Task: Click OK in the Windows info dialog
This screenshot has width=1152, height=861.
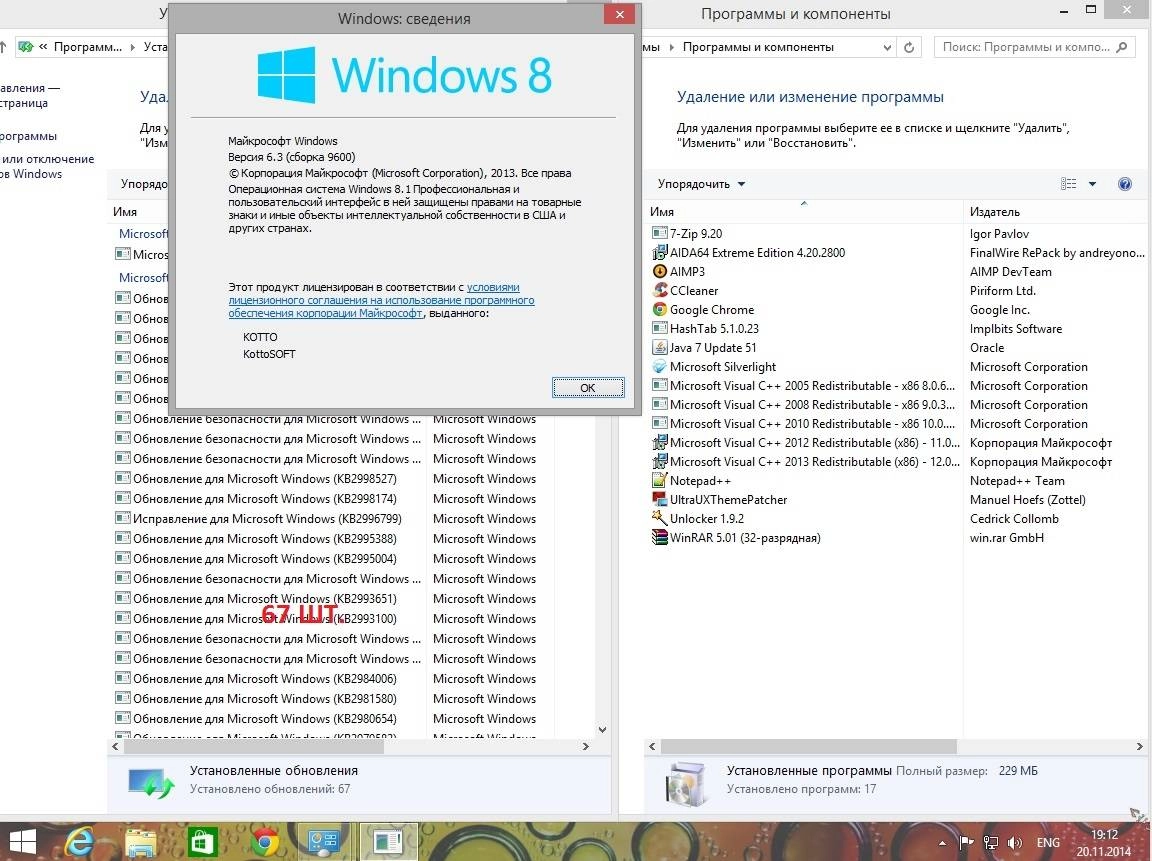Action: [x=588, y=388]
